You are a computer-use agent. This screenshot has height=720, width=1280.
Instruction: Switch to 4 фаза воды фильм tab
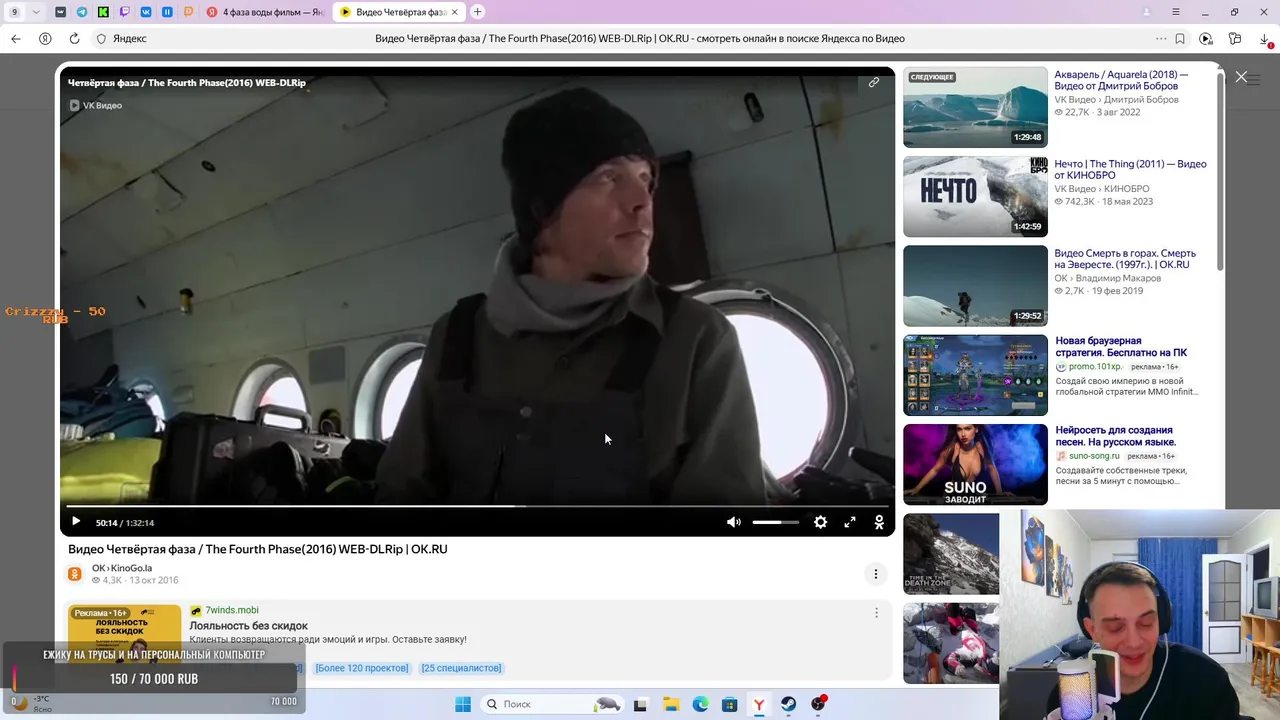click(x=266, y=12)
